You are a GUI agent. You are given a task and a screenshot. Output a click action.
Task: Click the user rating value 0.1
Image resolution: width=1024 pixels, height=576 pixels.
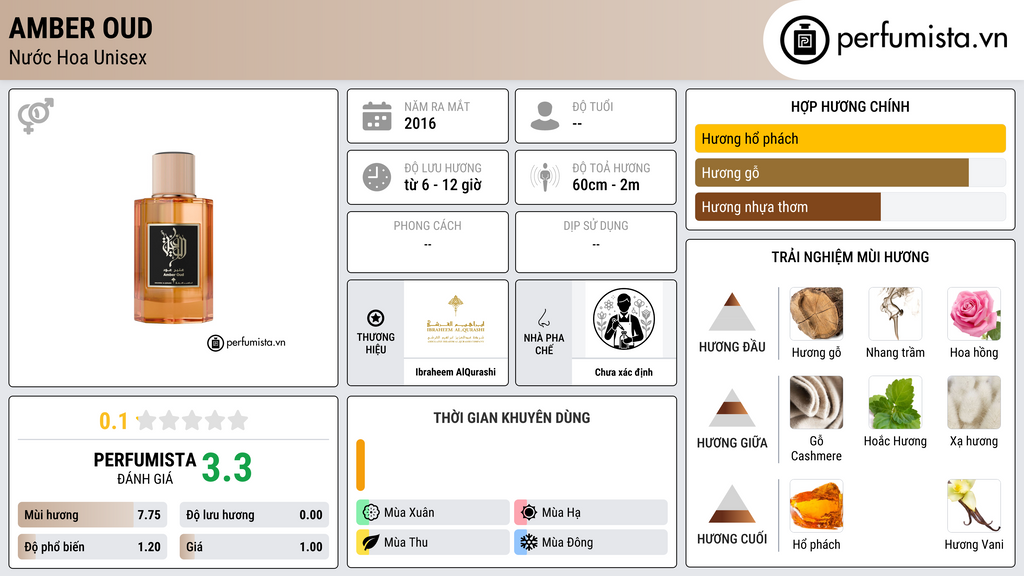pos(114,421)
